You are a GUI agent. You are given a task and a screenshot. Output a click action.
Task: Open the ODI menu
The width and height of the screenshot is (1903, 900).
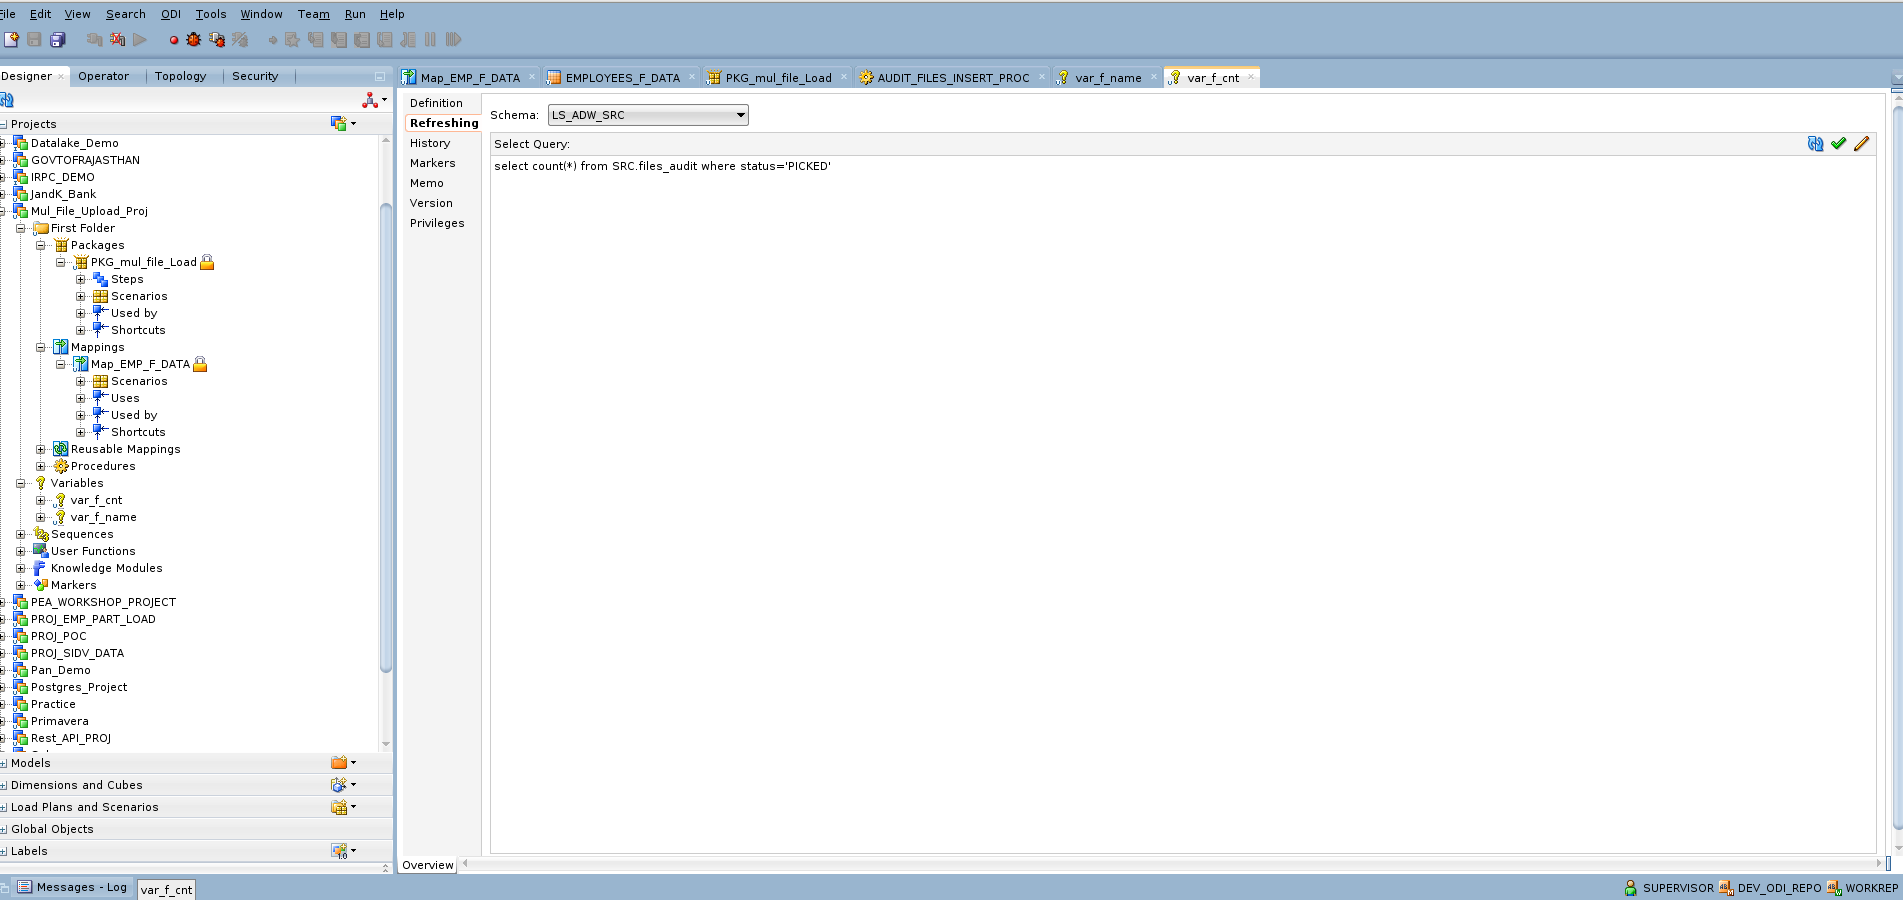[171, 14]
